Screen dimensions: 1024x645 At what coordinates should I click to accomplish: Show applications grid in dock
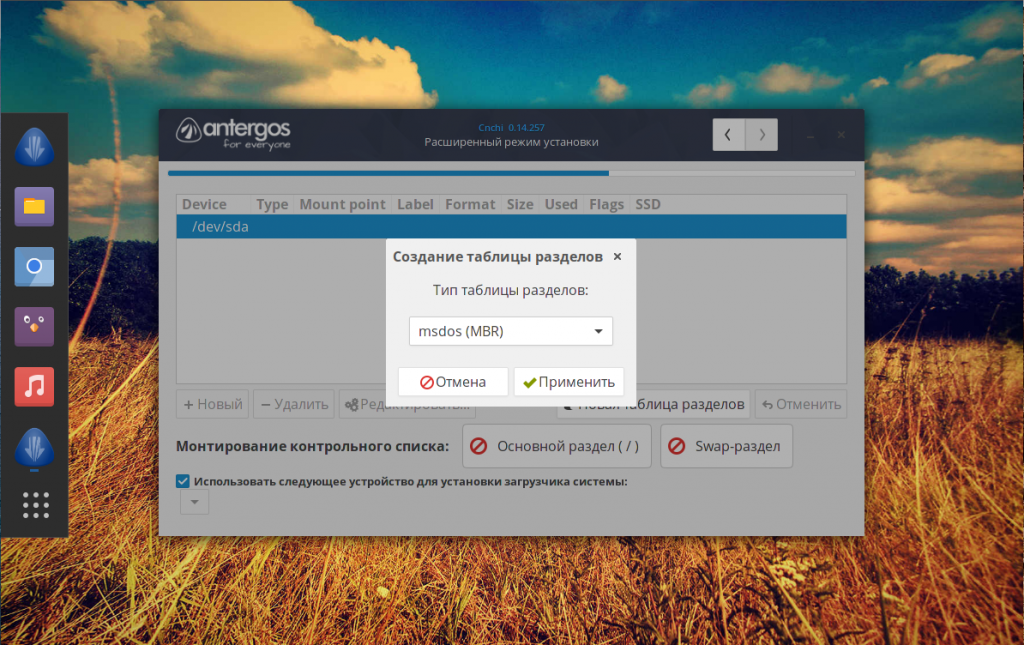36,505
